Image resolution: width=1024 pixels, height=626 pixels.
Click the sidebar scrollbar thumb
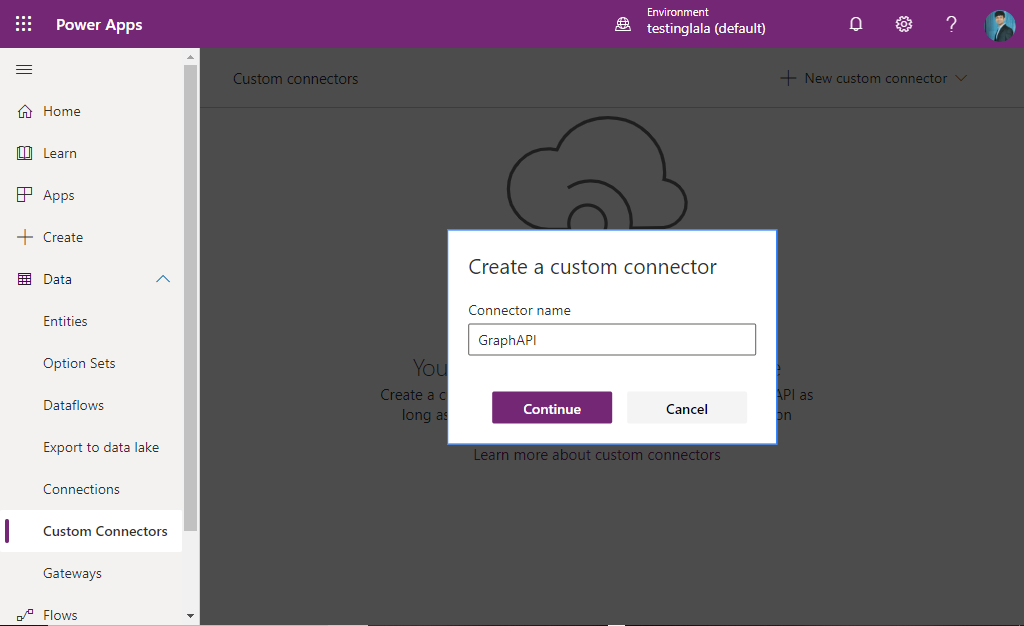point(190,298)
